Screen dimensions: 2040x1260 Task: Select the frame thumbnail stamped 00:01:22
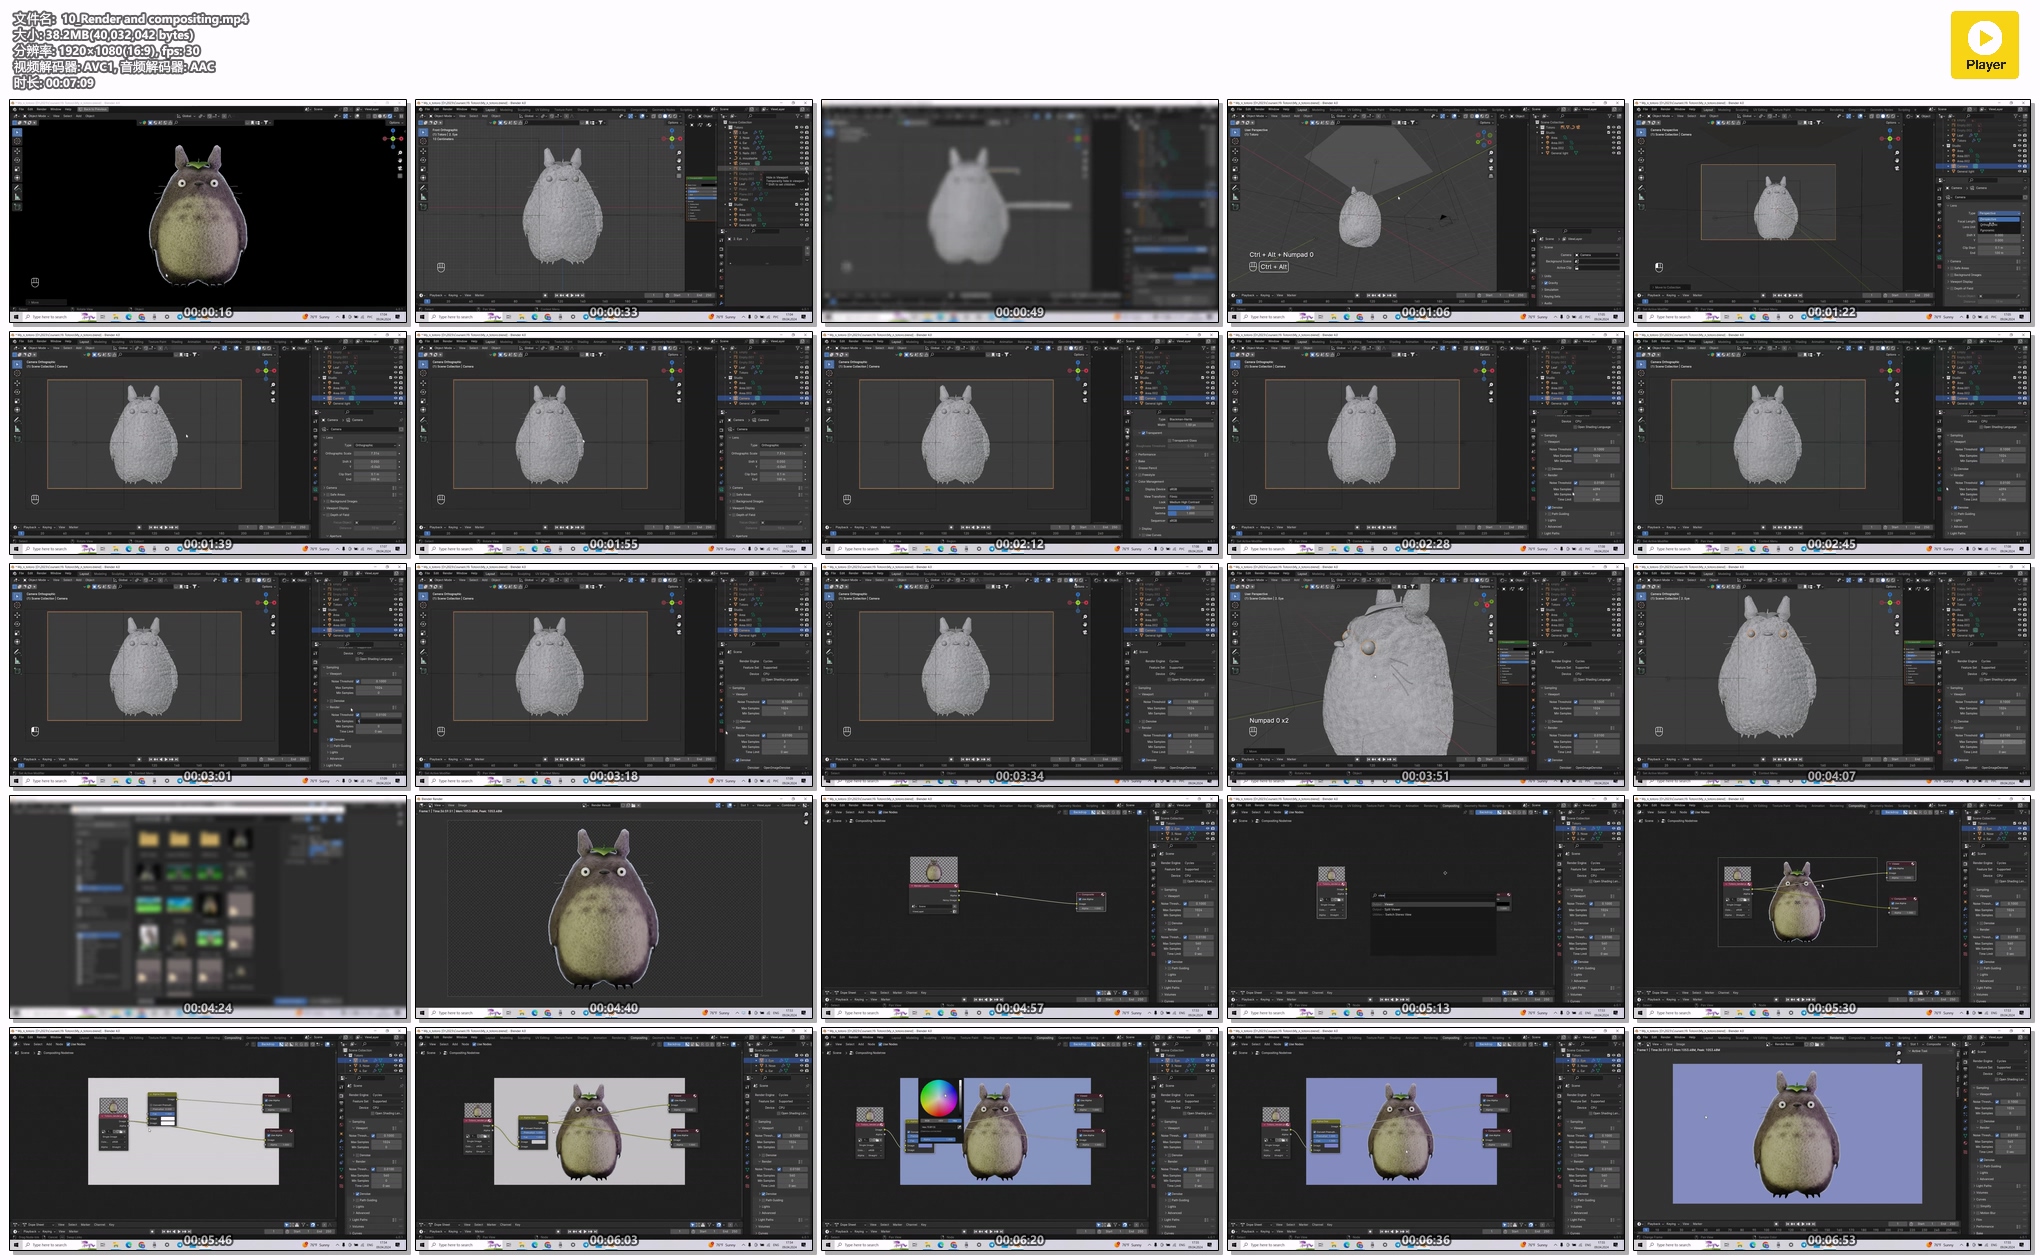tap(1833, 211)
